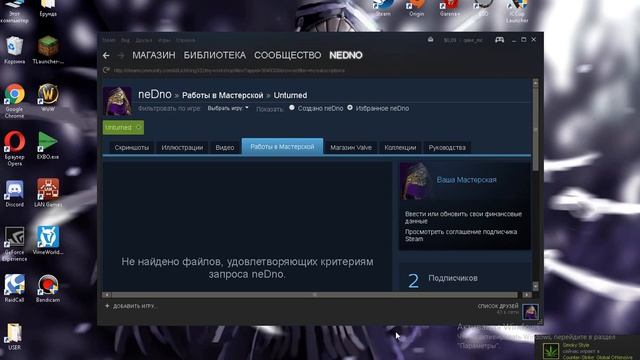The height and width of the screenshot is (360, 640).
Task: Click the vertical scrollbar up arrow
Action: click(x=536, y=83)
